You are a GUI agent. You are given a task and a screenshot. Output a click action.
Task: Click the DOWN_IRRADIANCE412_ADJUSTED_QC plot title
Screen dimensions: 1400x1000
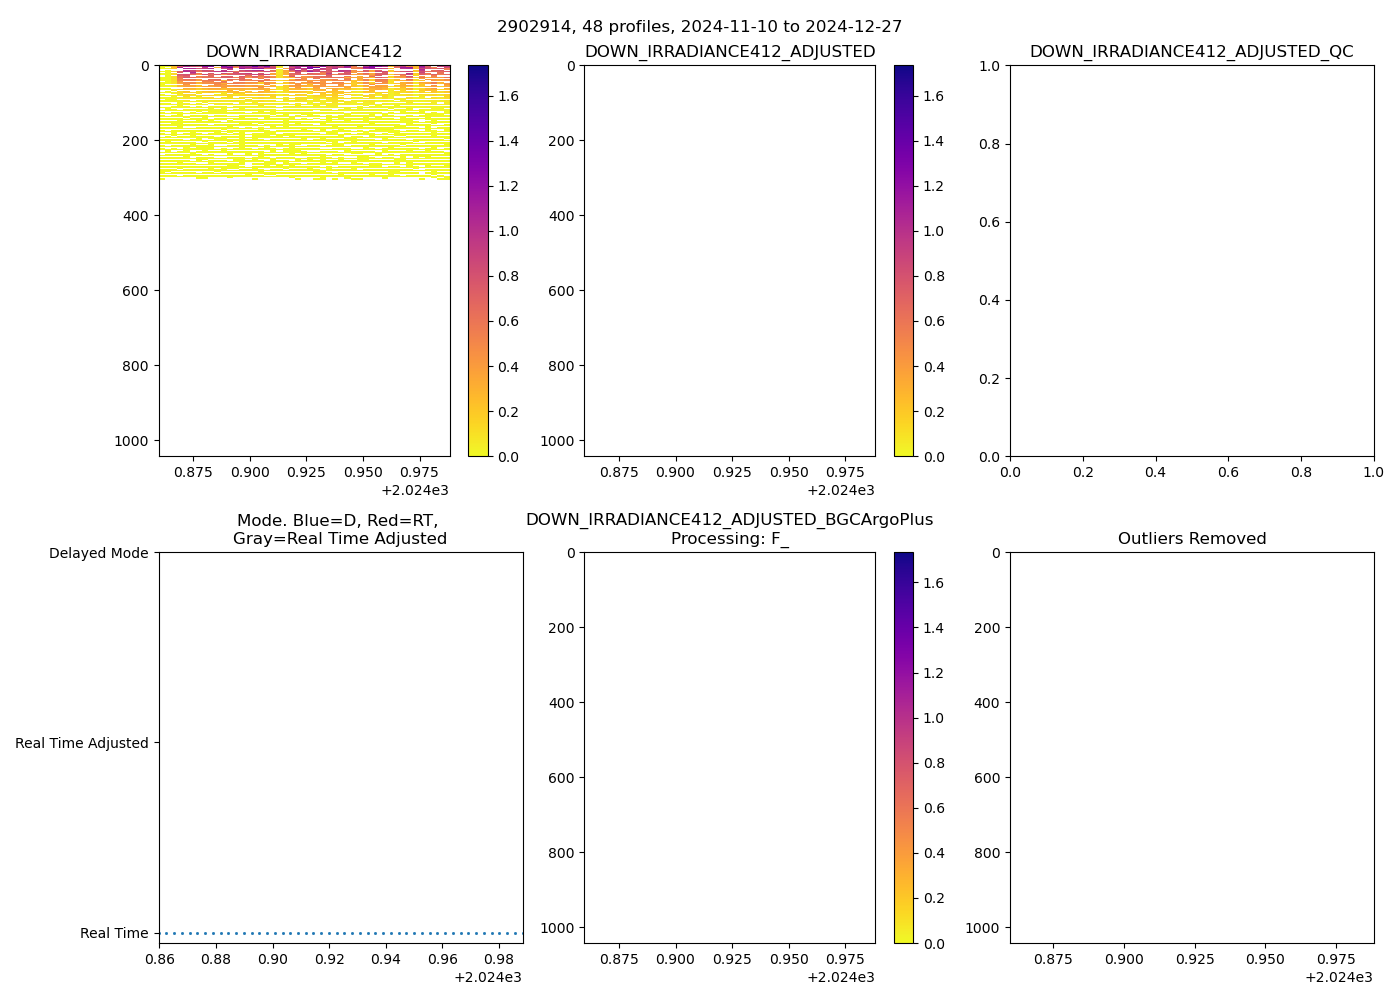coord(1191,52)
